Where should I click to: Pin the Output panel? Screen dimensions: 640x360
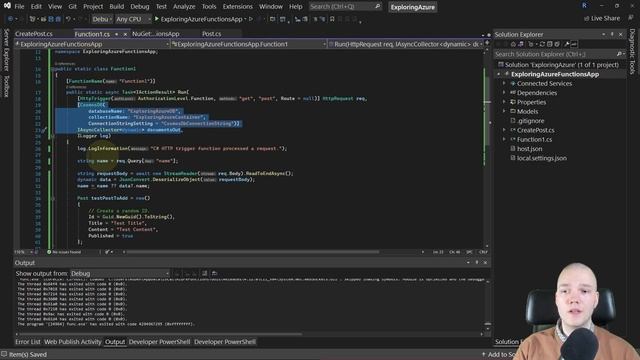pos(476,262)
